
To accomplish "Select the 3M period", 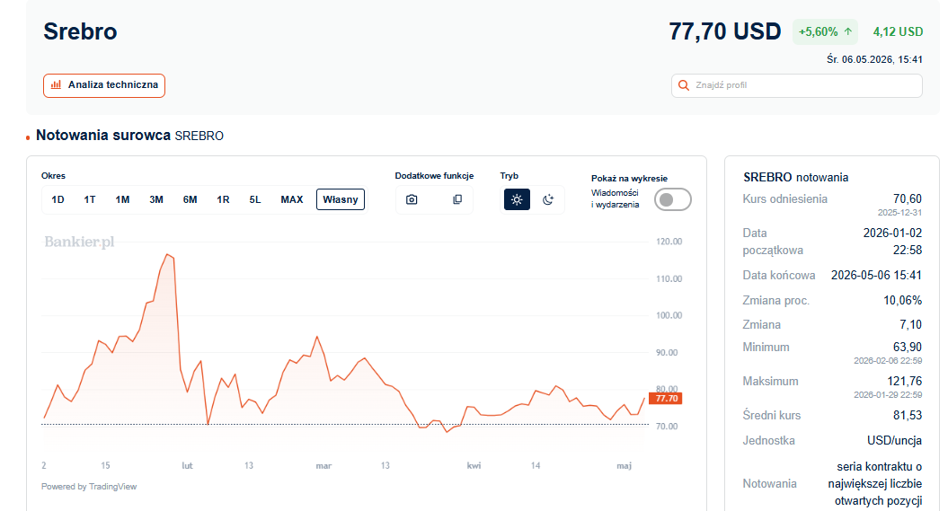I will (157, 200).
